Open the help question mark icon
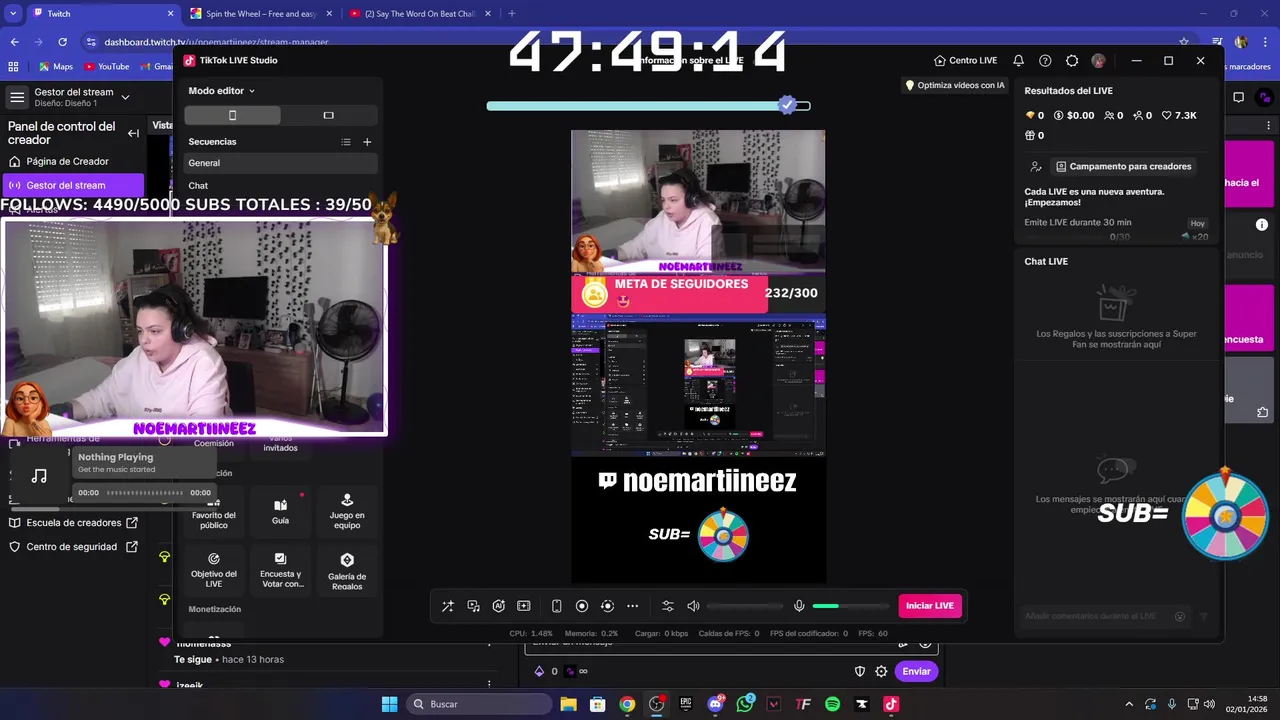Image resolution: width=1280 pixels, height=720 pixels. (1045, 61)
